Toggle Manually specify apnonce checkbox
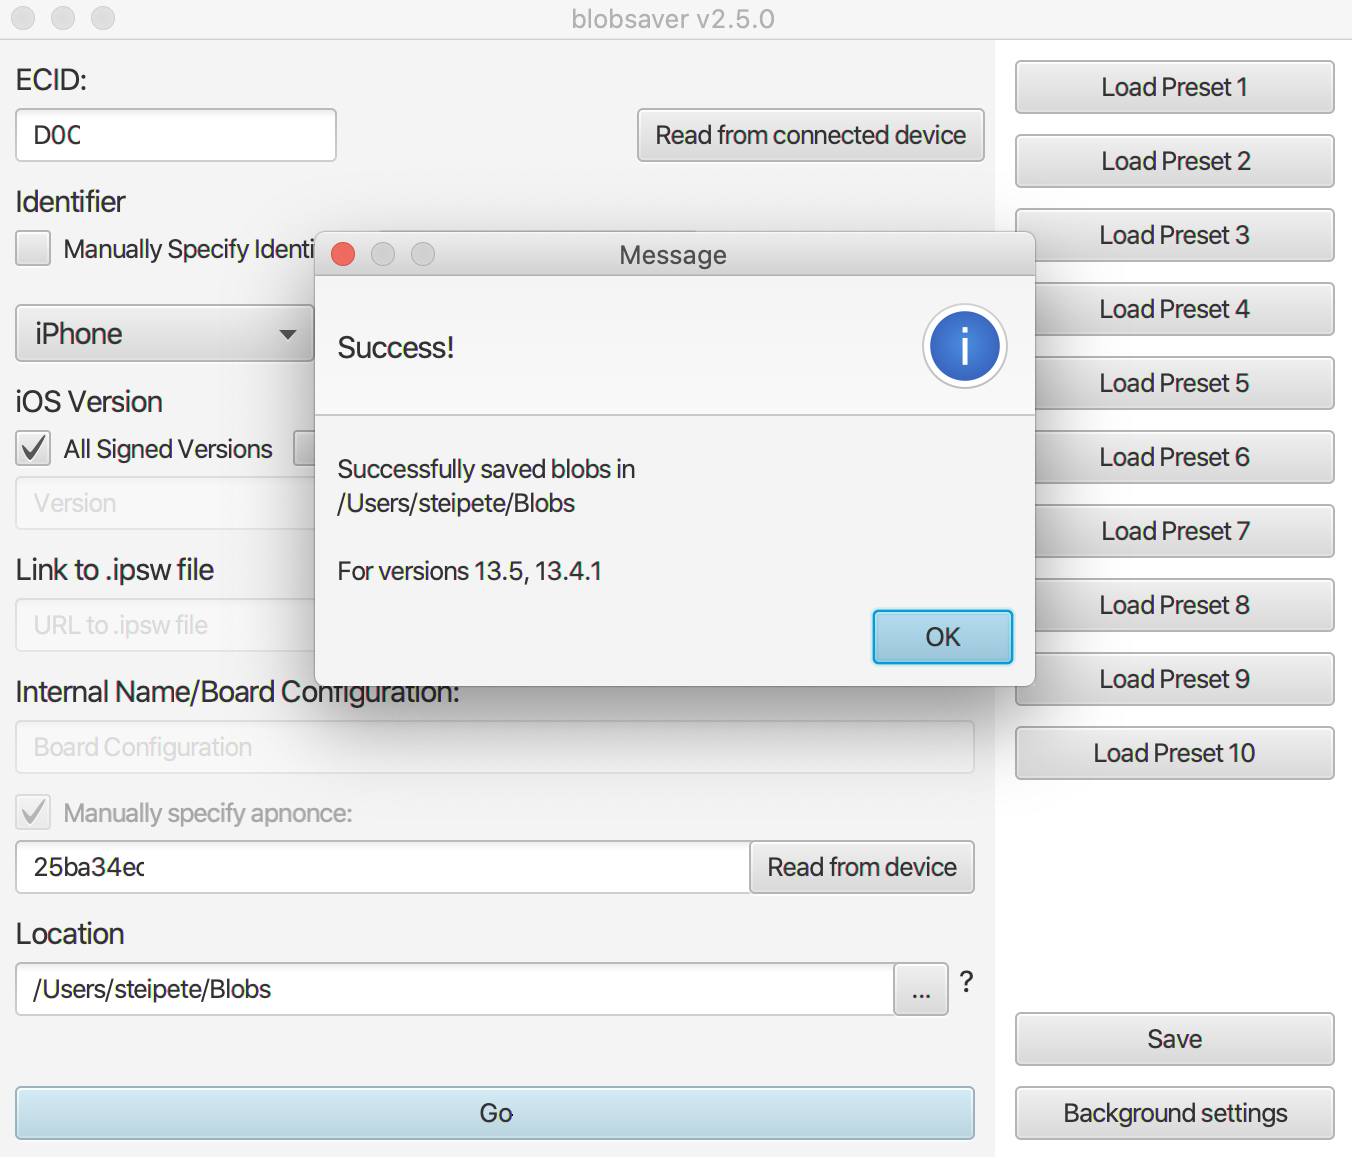 (33, 812)
